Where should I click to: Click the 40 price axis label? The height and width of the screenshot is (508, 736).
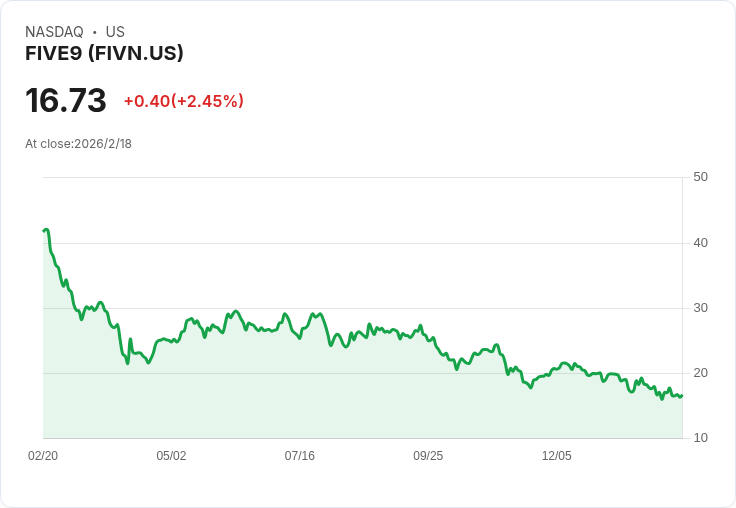click(700, 243)
